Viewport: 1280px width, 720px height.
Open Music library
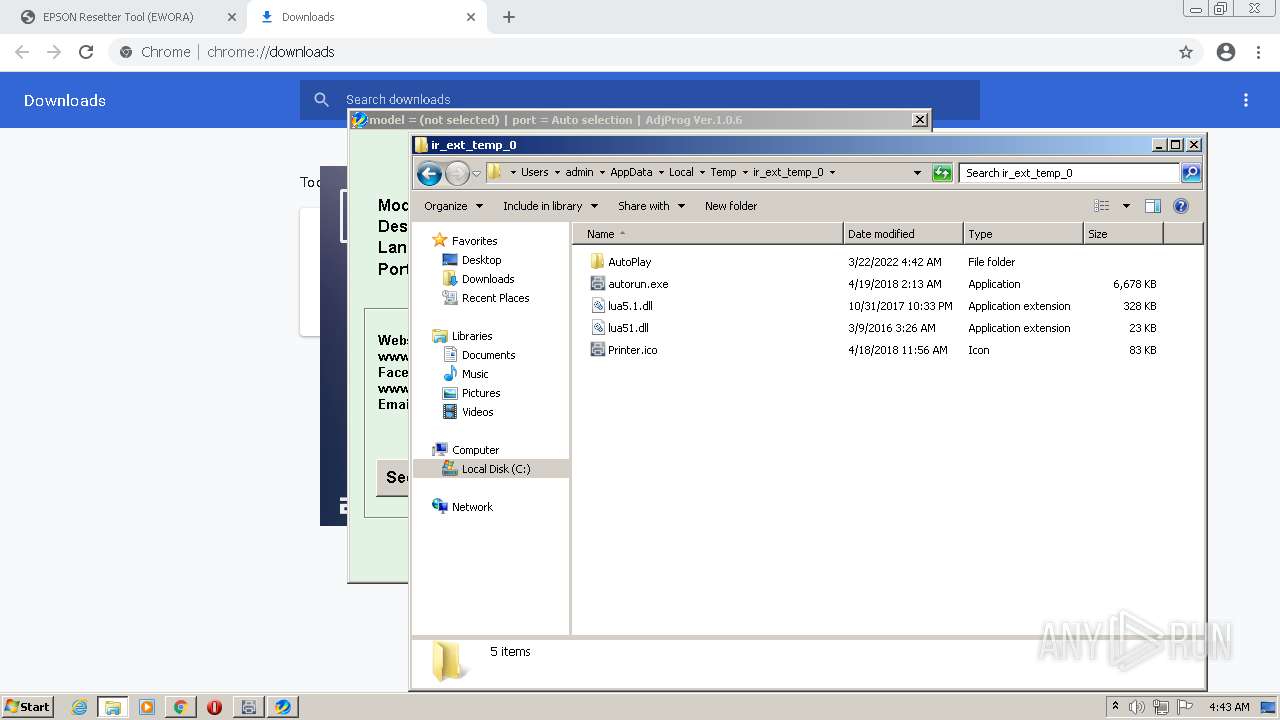tap(475, 374)
